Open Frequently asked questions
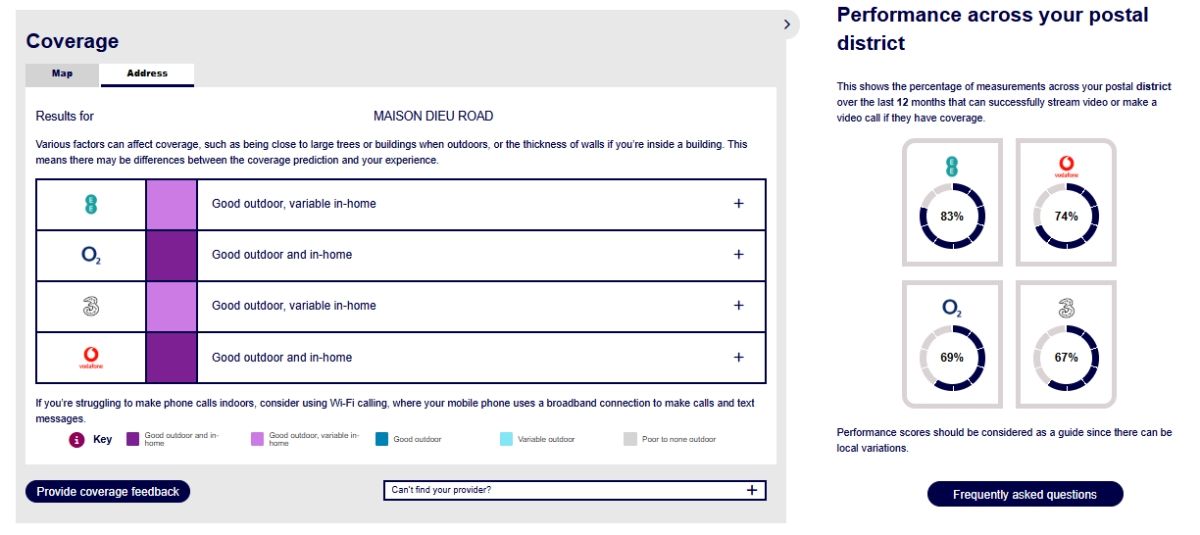The image size is (1200, 535). pos(1025,494)
